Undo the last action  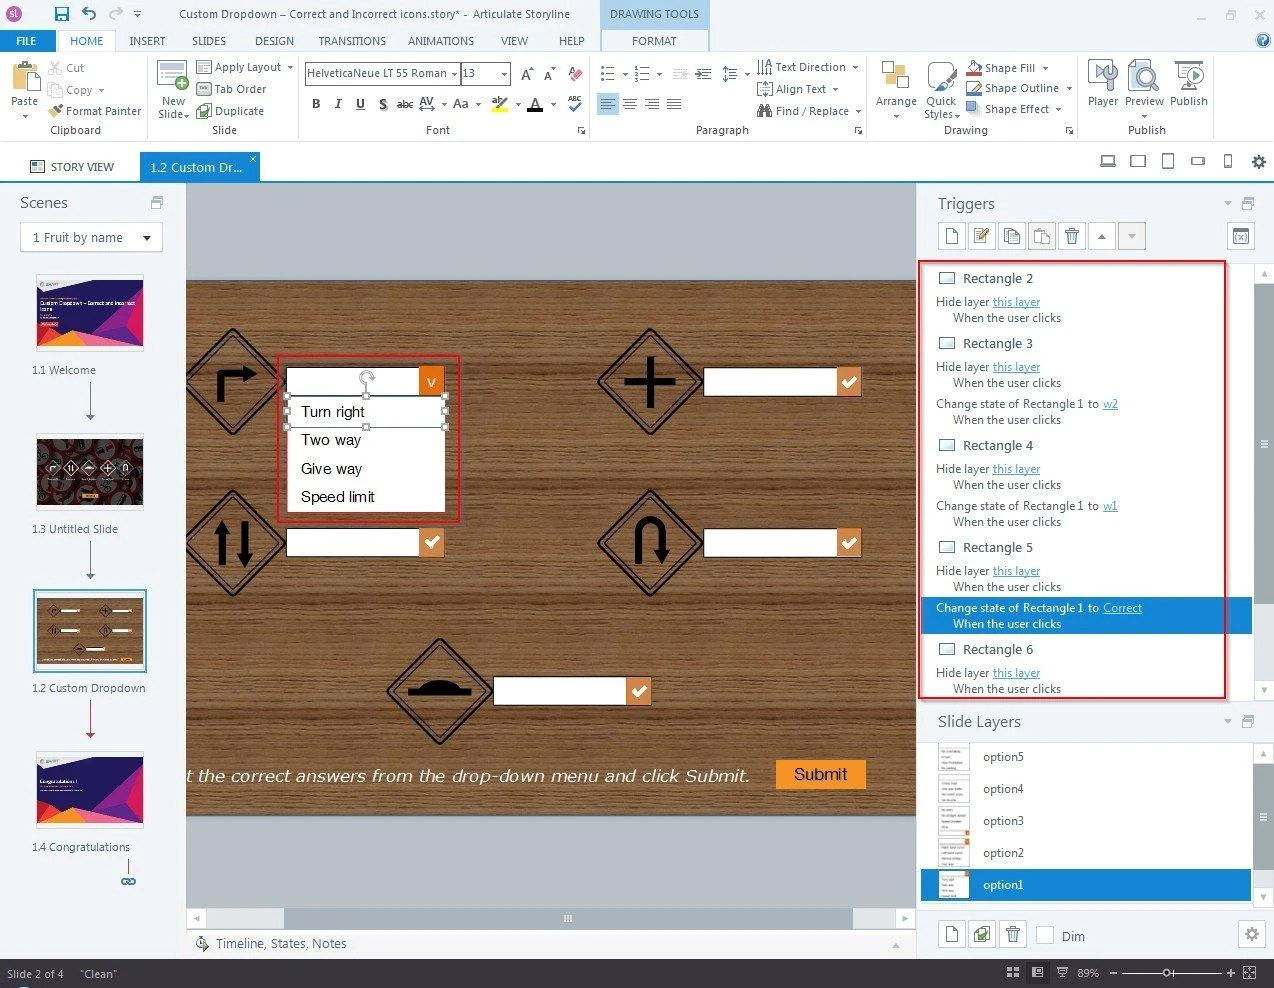tap(89, 14)
